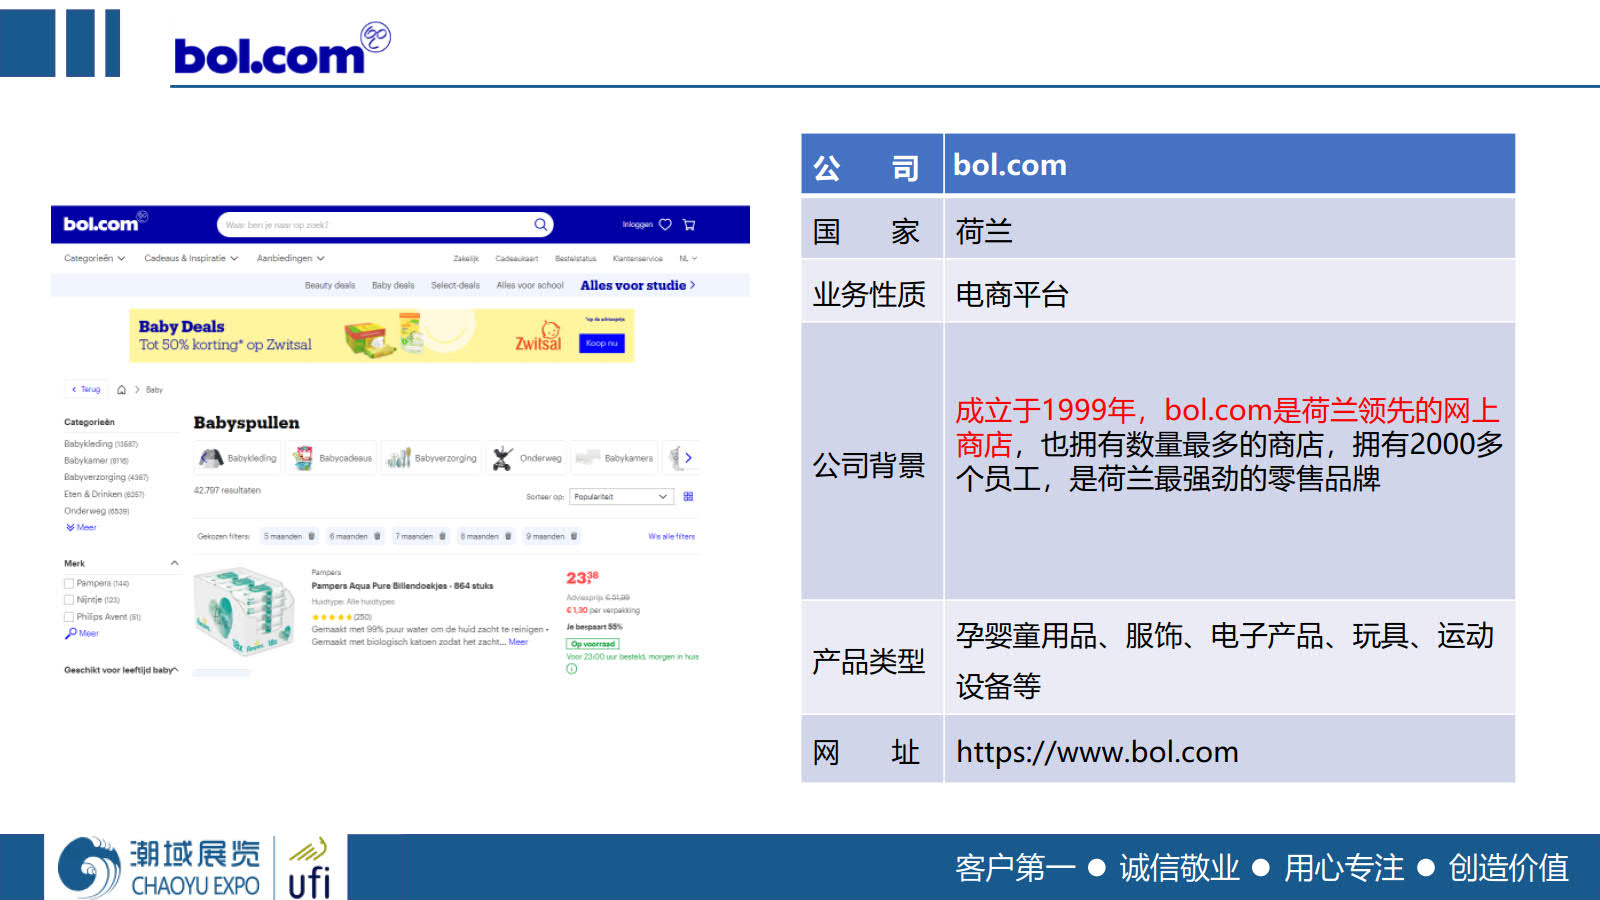This screenshot has width=1600, height=900.
Task: Click the bol.com logo in the blue header
Action: (x=105, y=223)
